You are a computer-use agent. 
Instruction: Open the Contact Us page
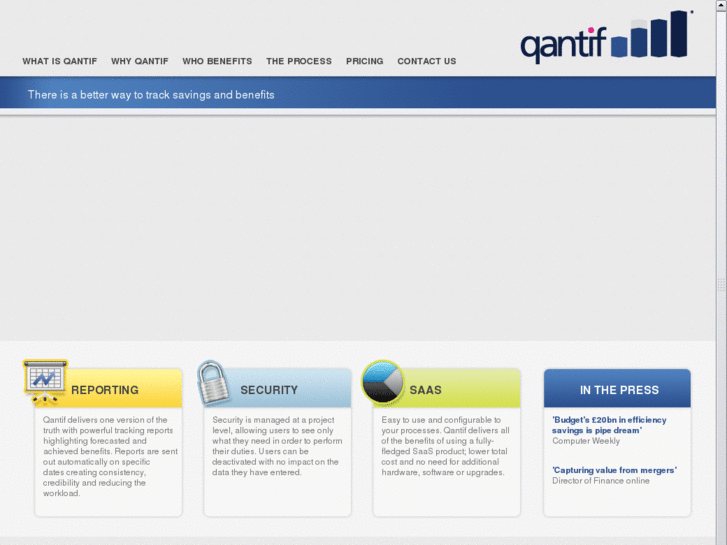click(427, 61)
